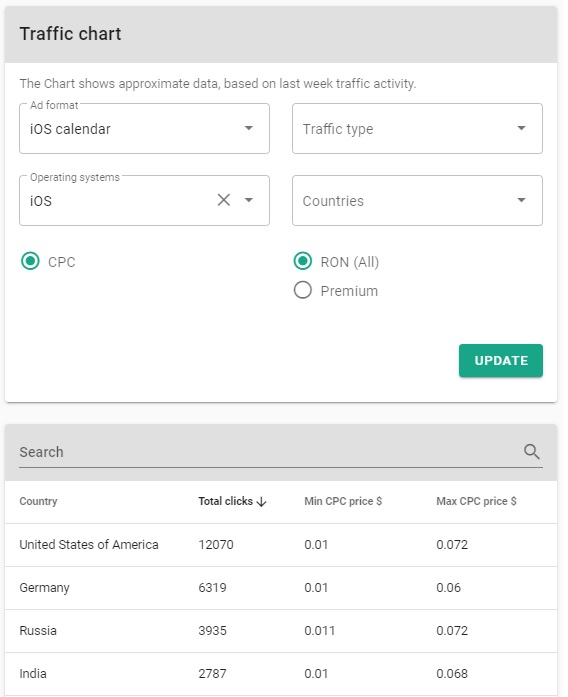568x697 pixels.
Task: Focus the Search input field
Action: click(x=269, y=452)
